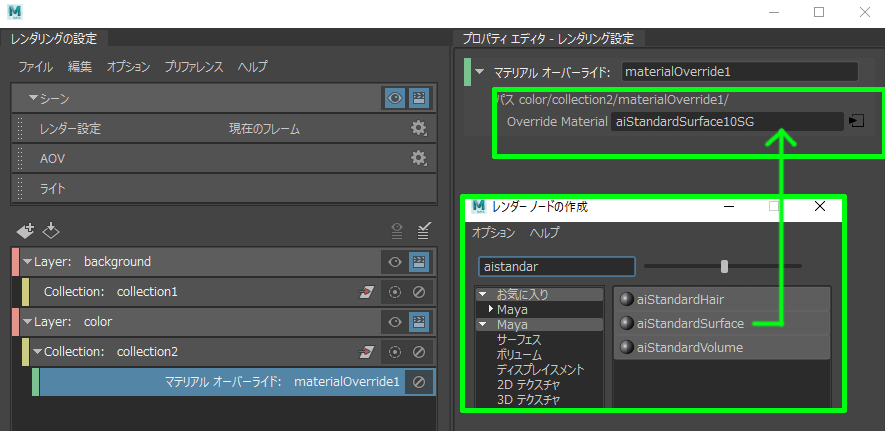
Task: Select ボリューム category
Action: 519,355
